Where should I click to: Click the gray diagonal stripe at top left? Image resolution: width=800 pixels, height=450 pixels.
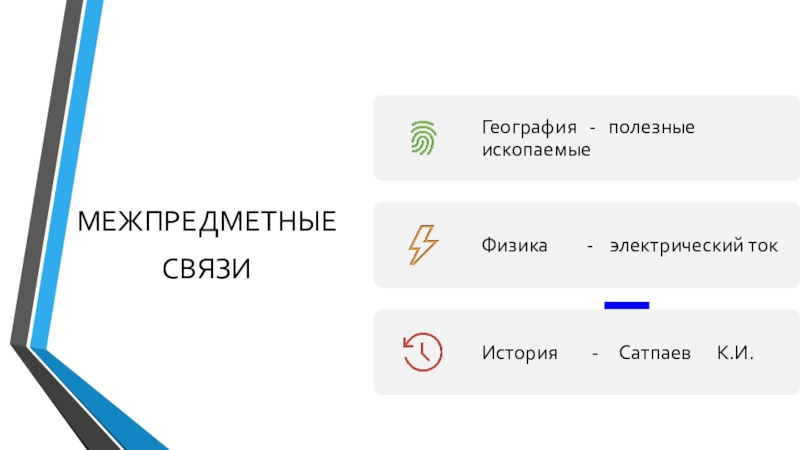[x=48, y=150]
